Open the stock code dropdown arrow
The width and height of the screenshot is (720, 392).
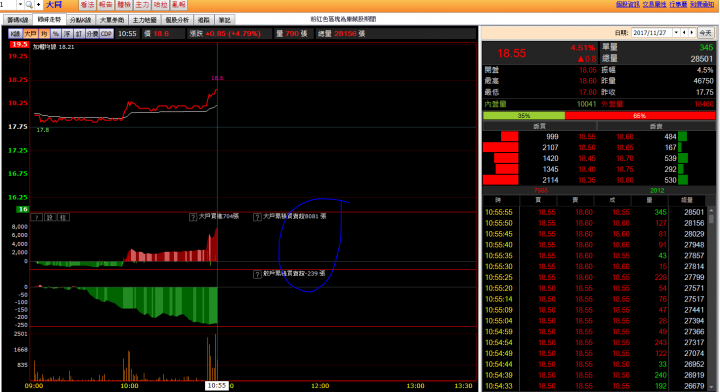pyautogui.click(x=20, y=5)
